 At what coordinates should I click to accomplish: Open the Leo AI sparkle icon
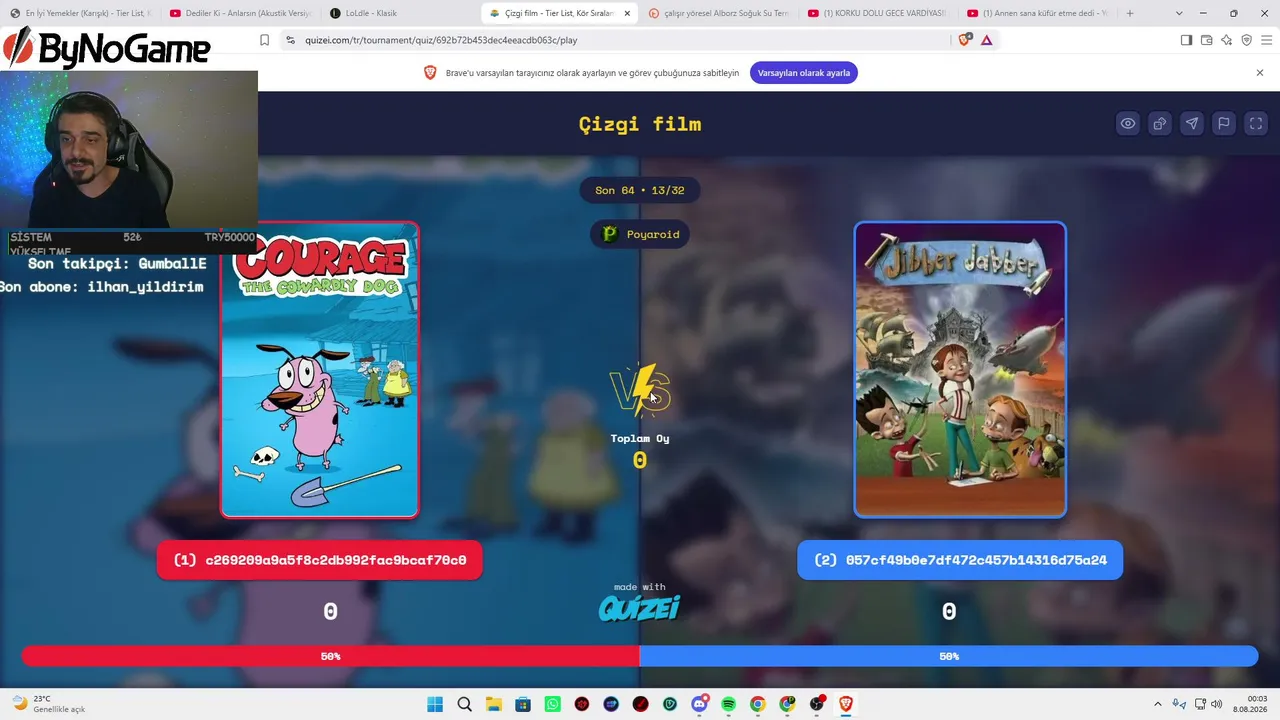click(x=1226, y=40)
